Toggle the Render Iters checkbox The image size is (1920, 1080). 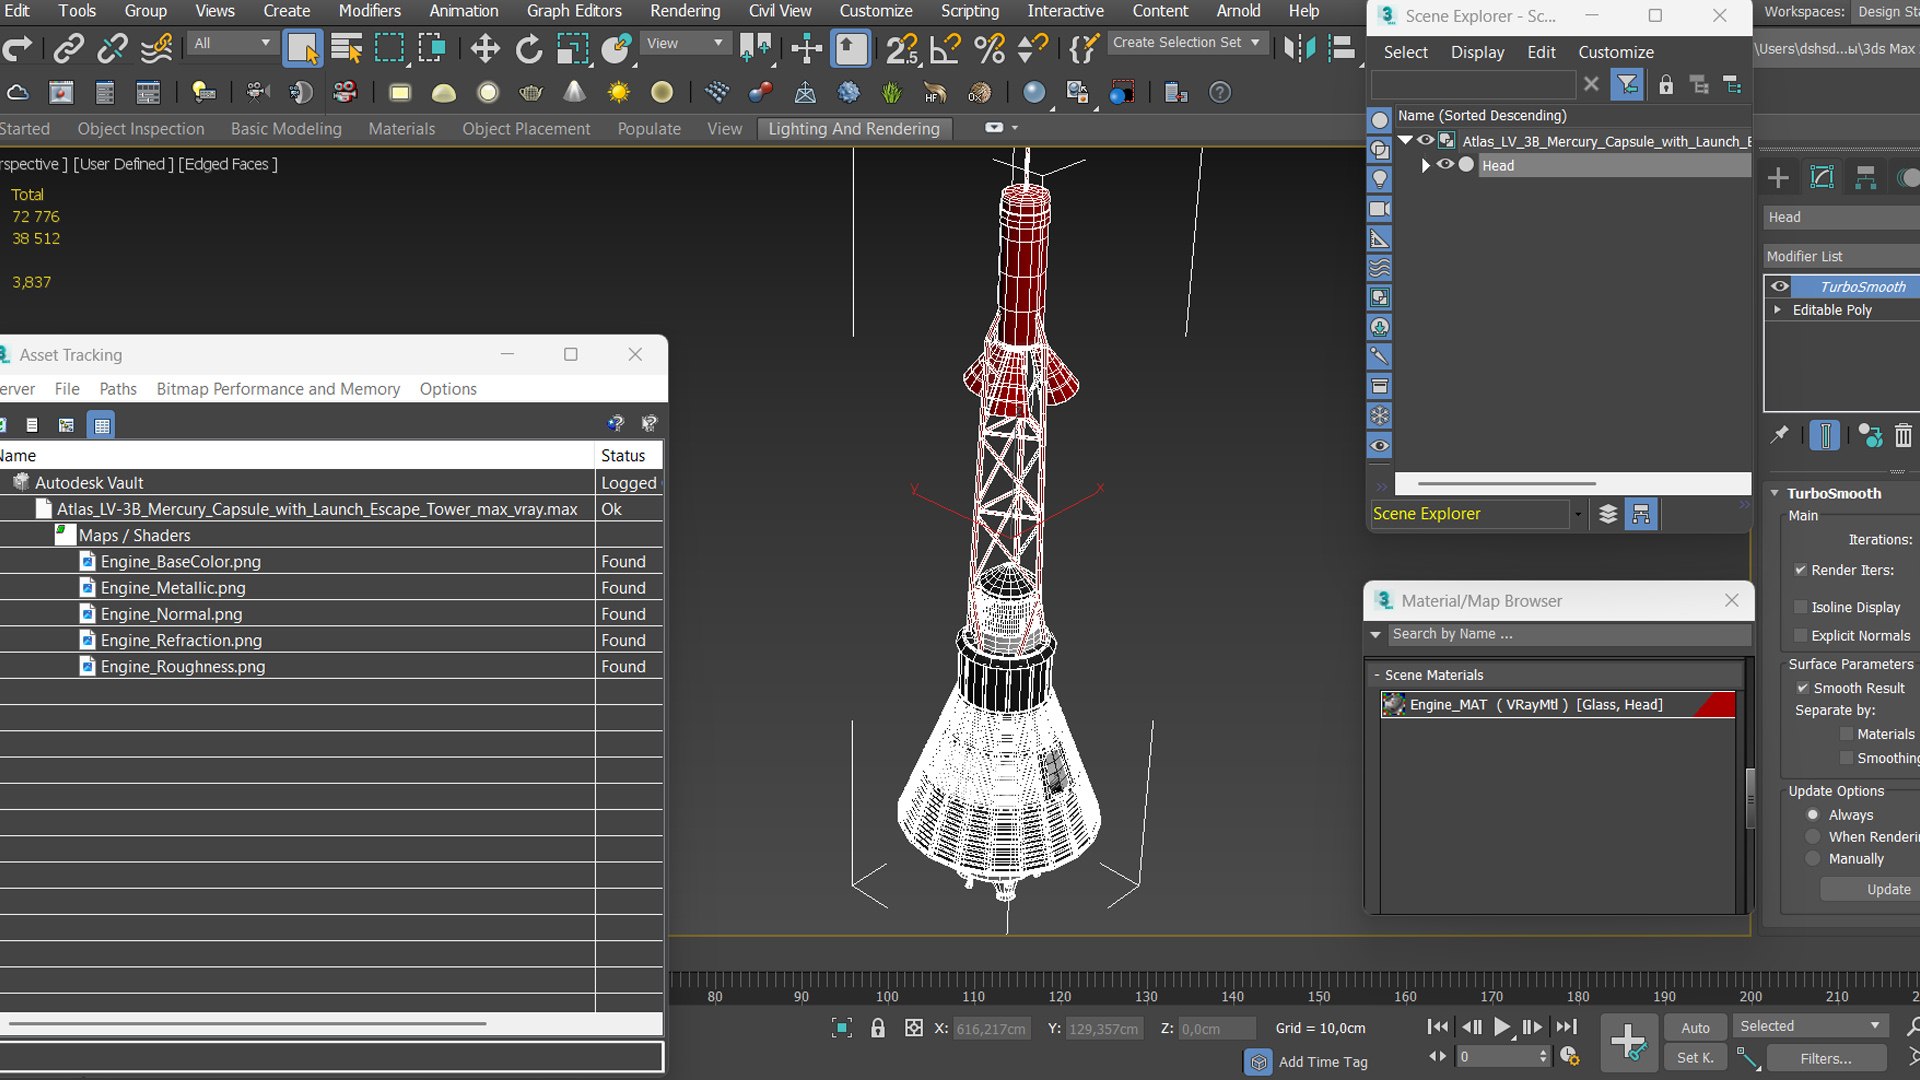coord(1800,570)
